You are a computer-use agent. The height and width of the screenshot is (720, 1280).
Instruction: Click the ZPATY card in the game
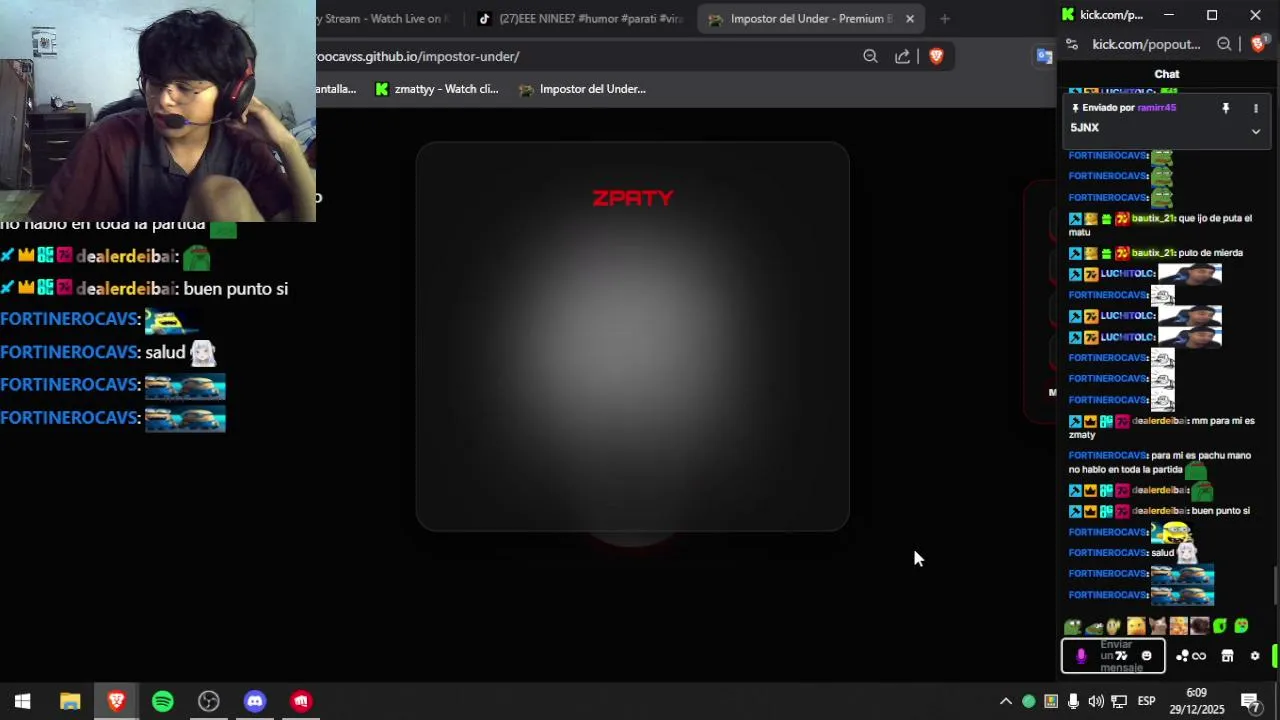633,336
